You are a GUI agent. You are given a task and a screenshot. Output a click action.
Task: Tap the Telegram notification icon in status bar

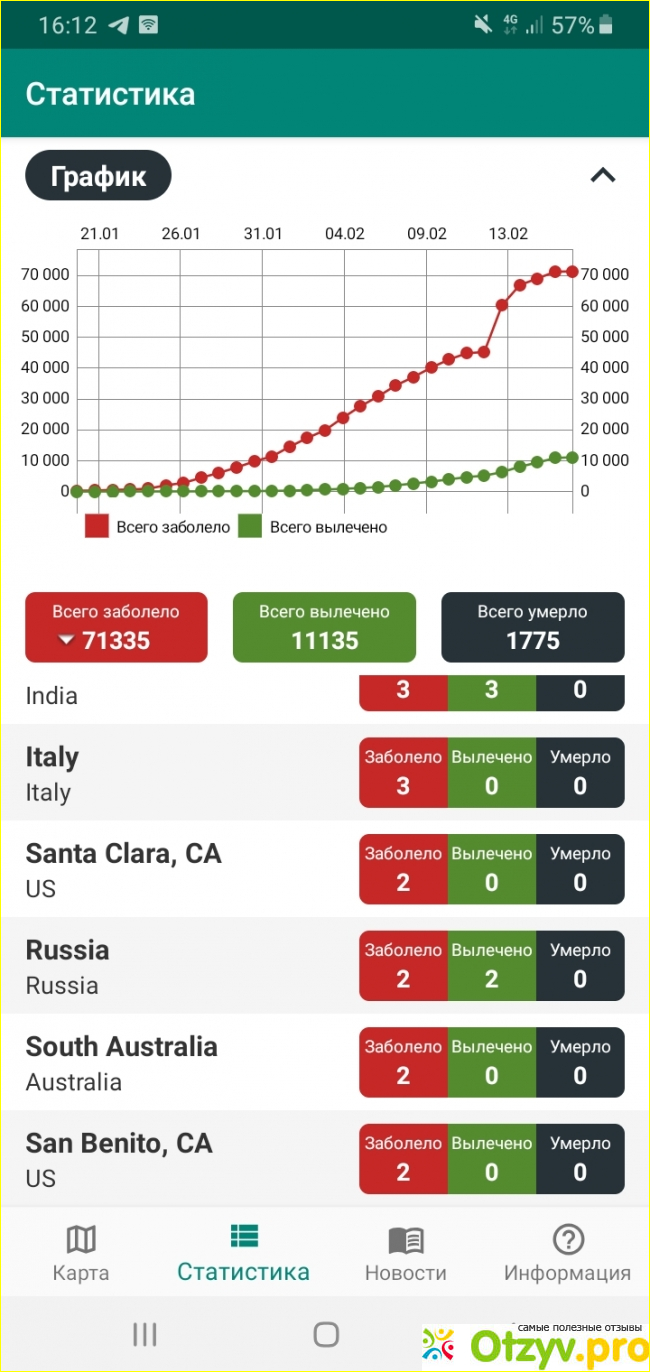tap(119, 25)
